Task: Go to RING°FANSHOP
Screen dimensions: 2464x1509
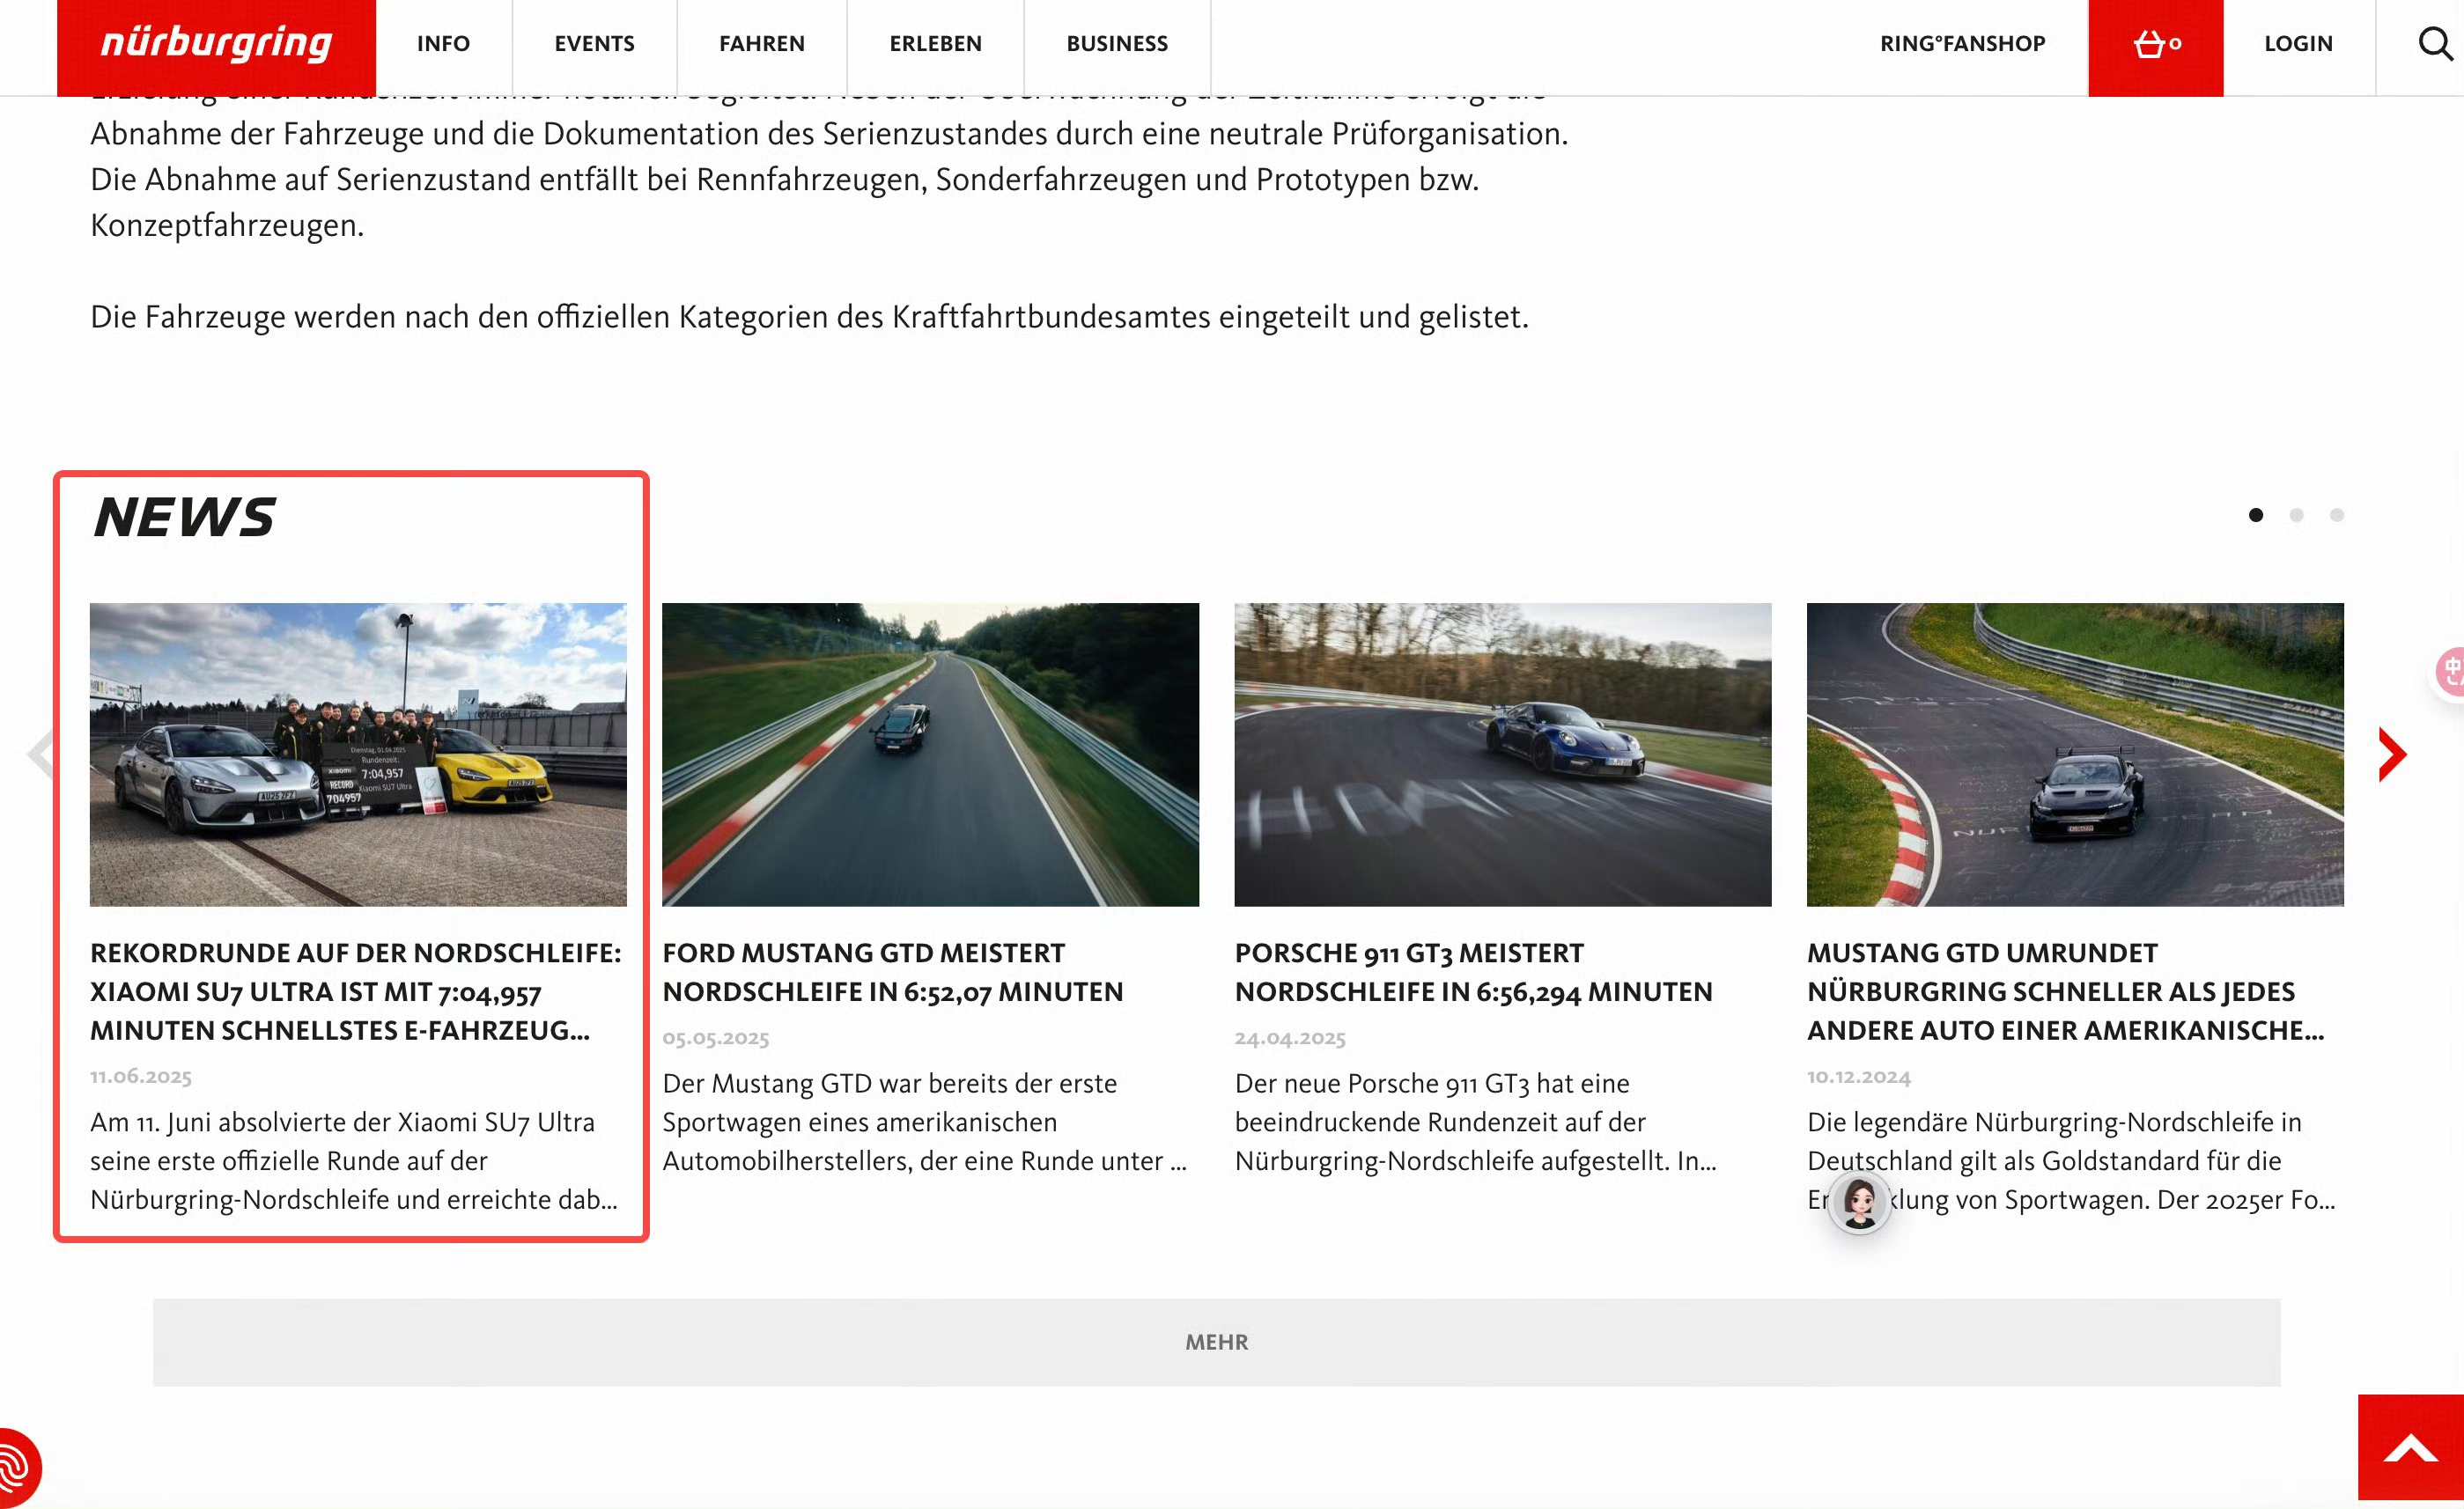Action: point(1962,44)
